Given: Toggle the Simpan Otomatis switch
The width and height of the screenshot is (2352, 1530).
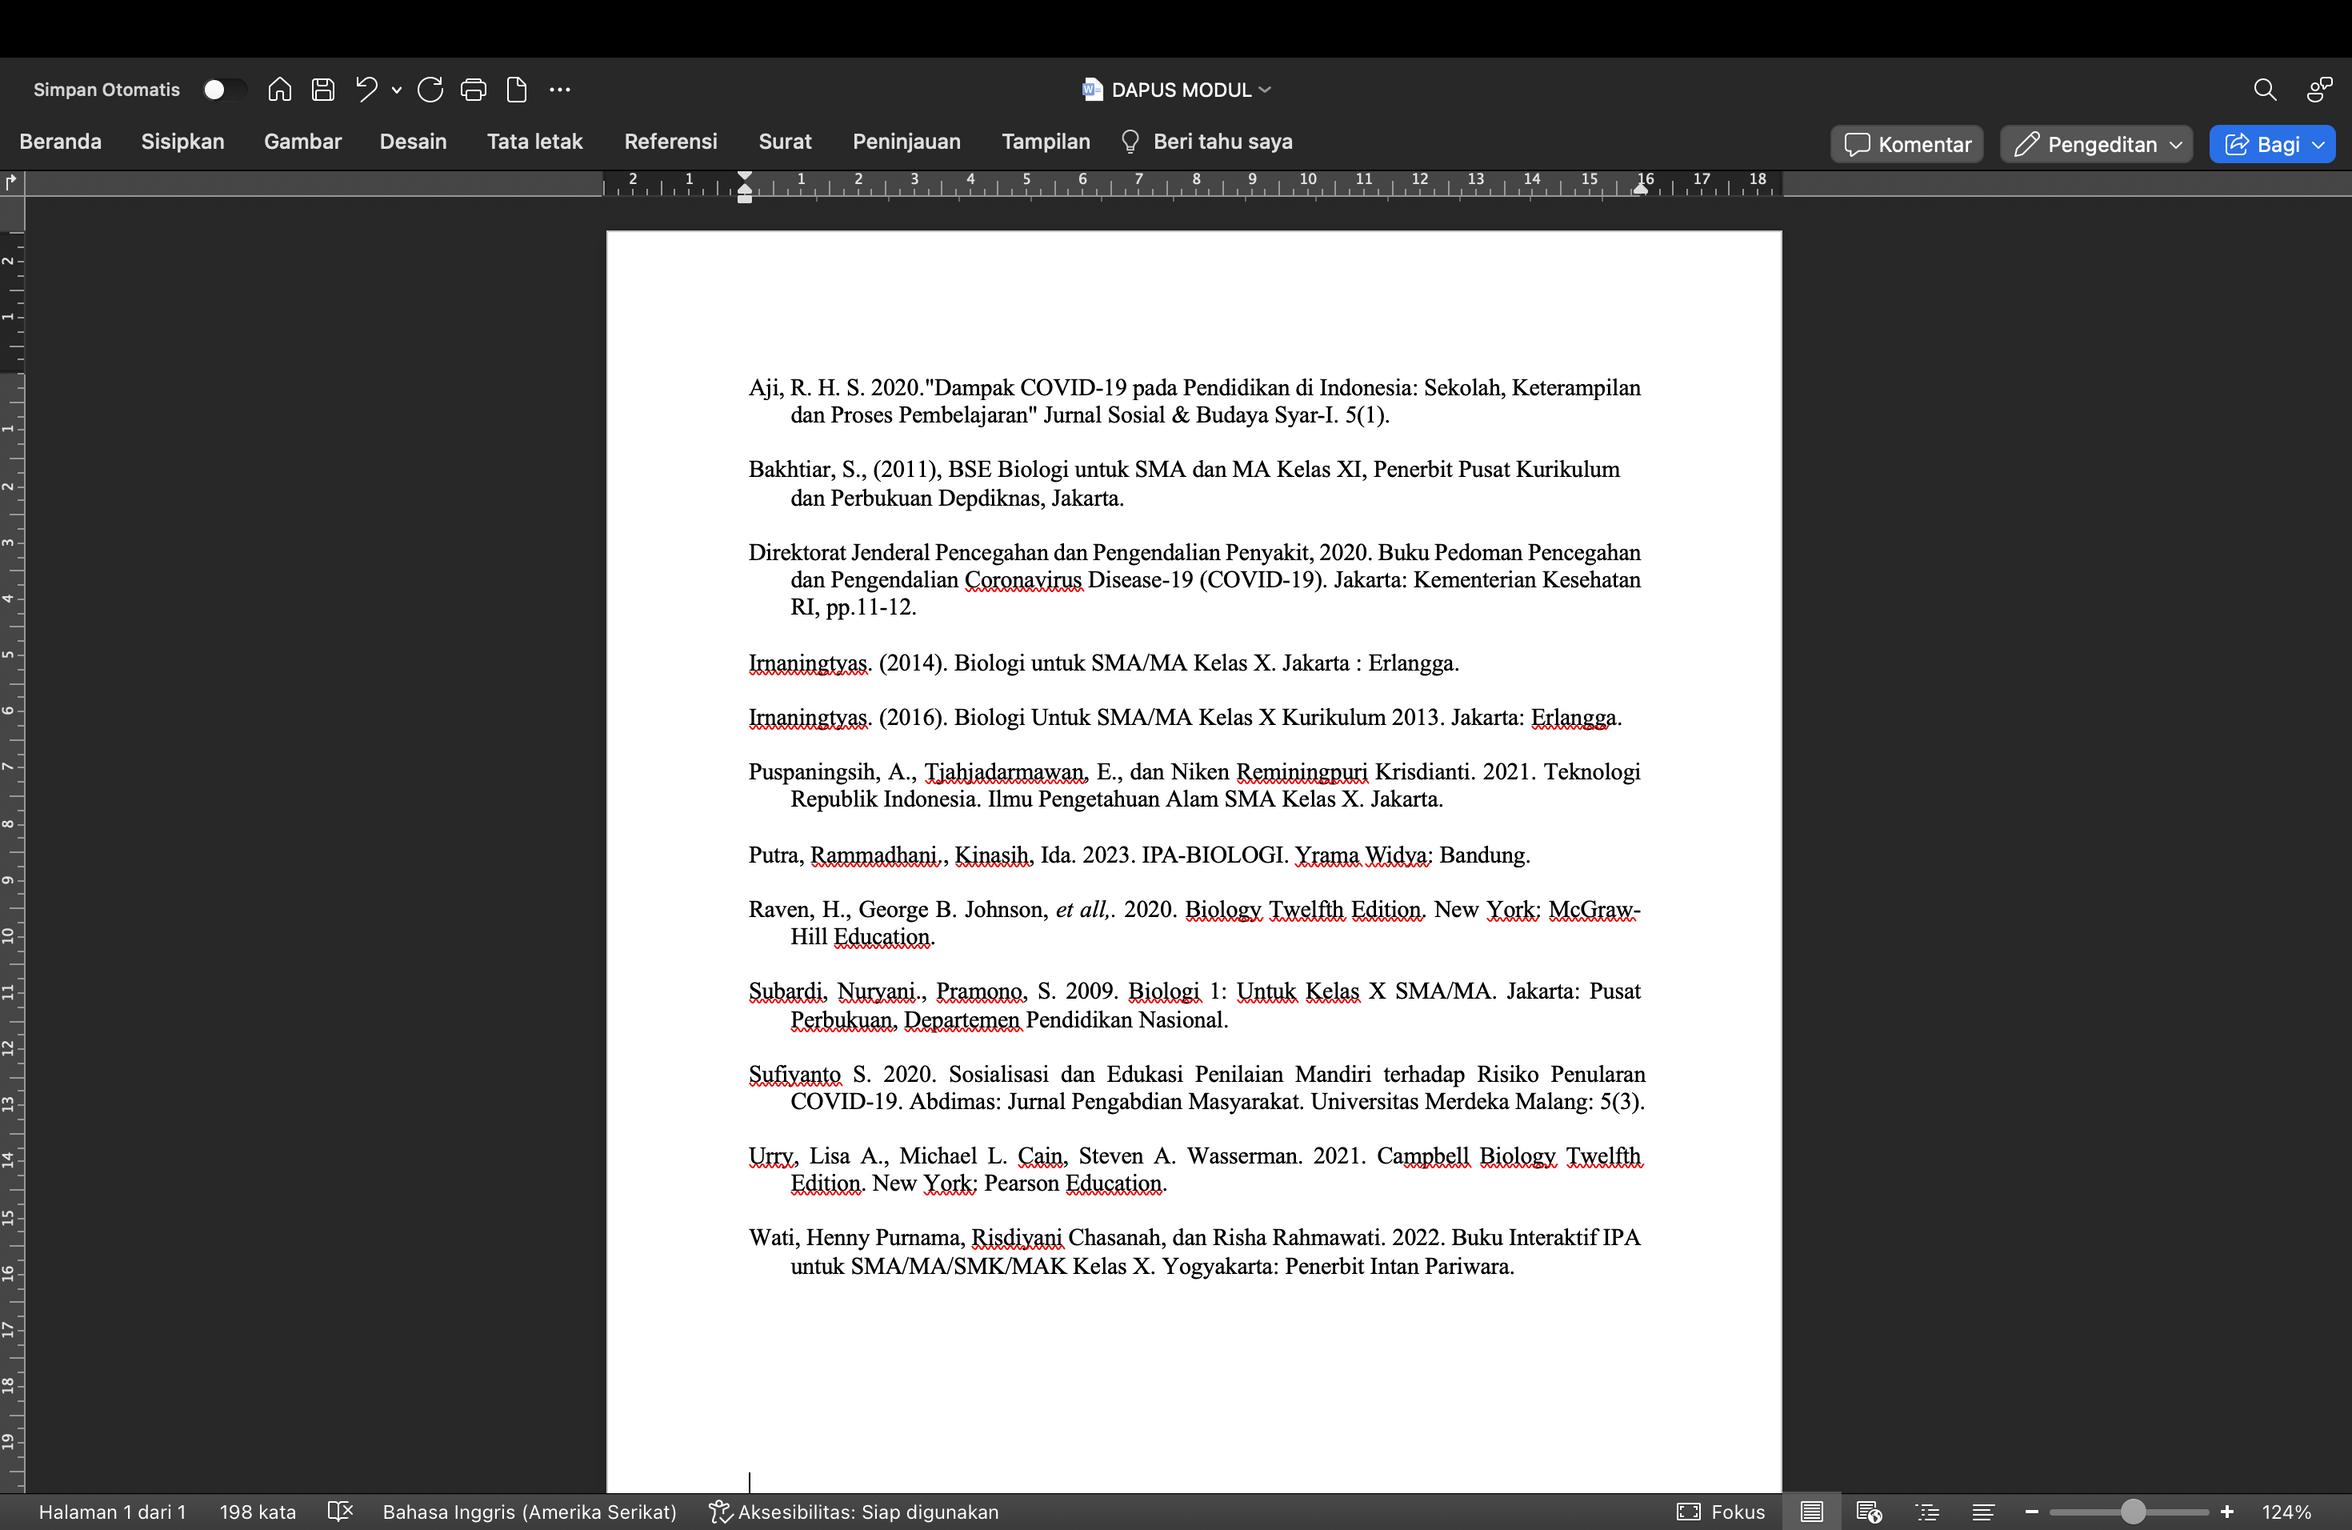Looking at the screenshot, I should tap(222, 90).
